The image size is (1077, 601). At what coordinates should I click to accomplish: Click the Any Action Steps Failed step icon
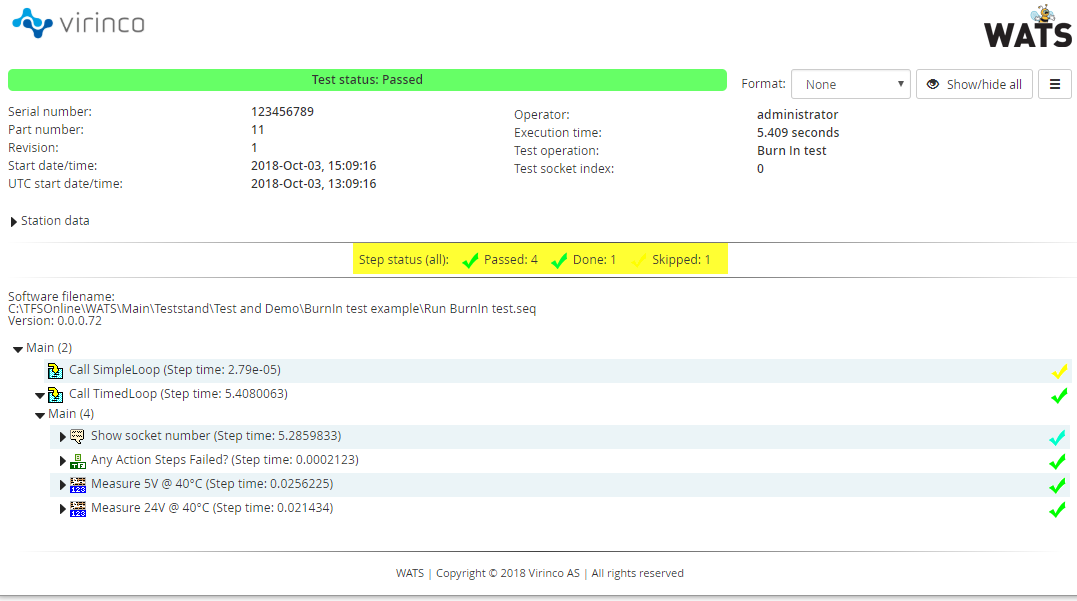(78, 461)
